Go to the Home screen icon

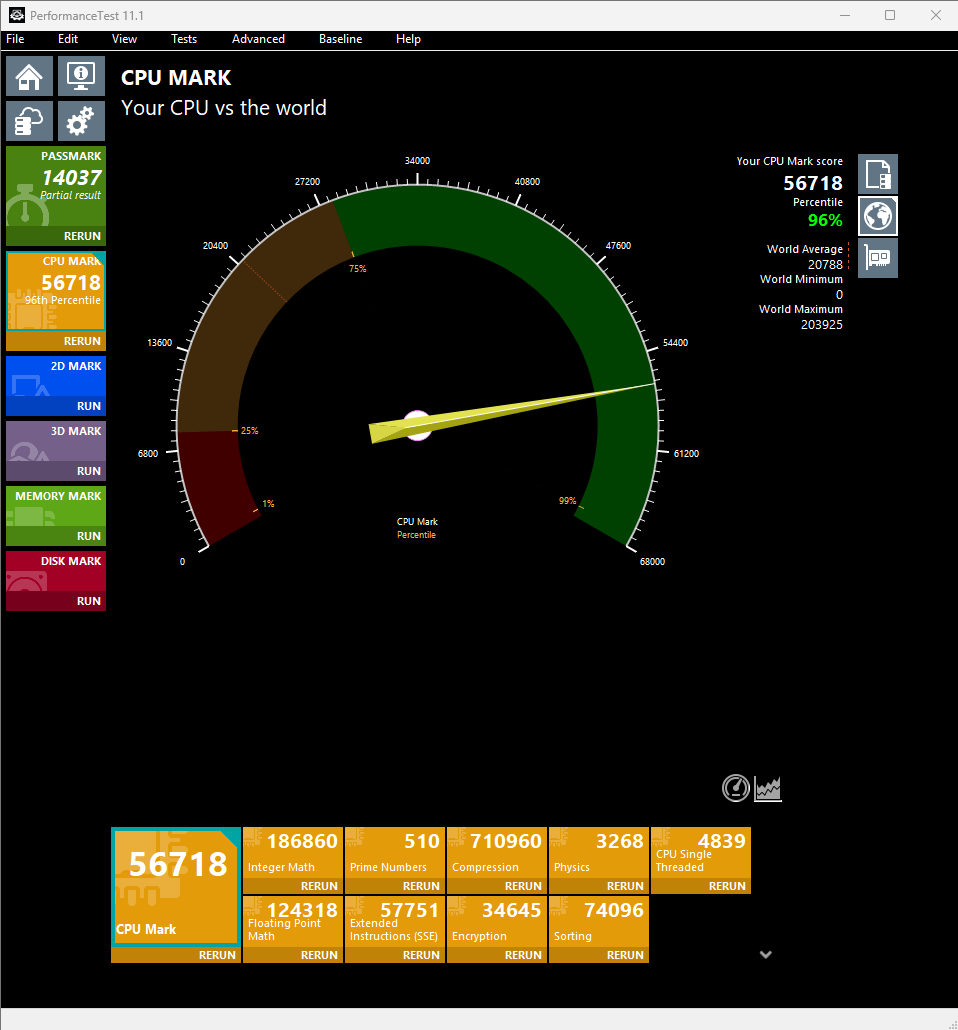click(30, 76)
